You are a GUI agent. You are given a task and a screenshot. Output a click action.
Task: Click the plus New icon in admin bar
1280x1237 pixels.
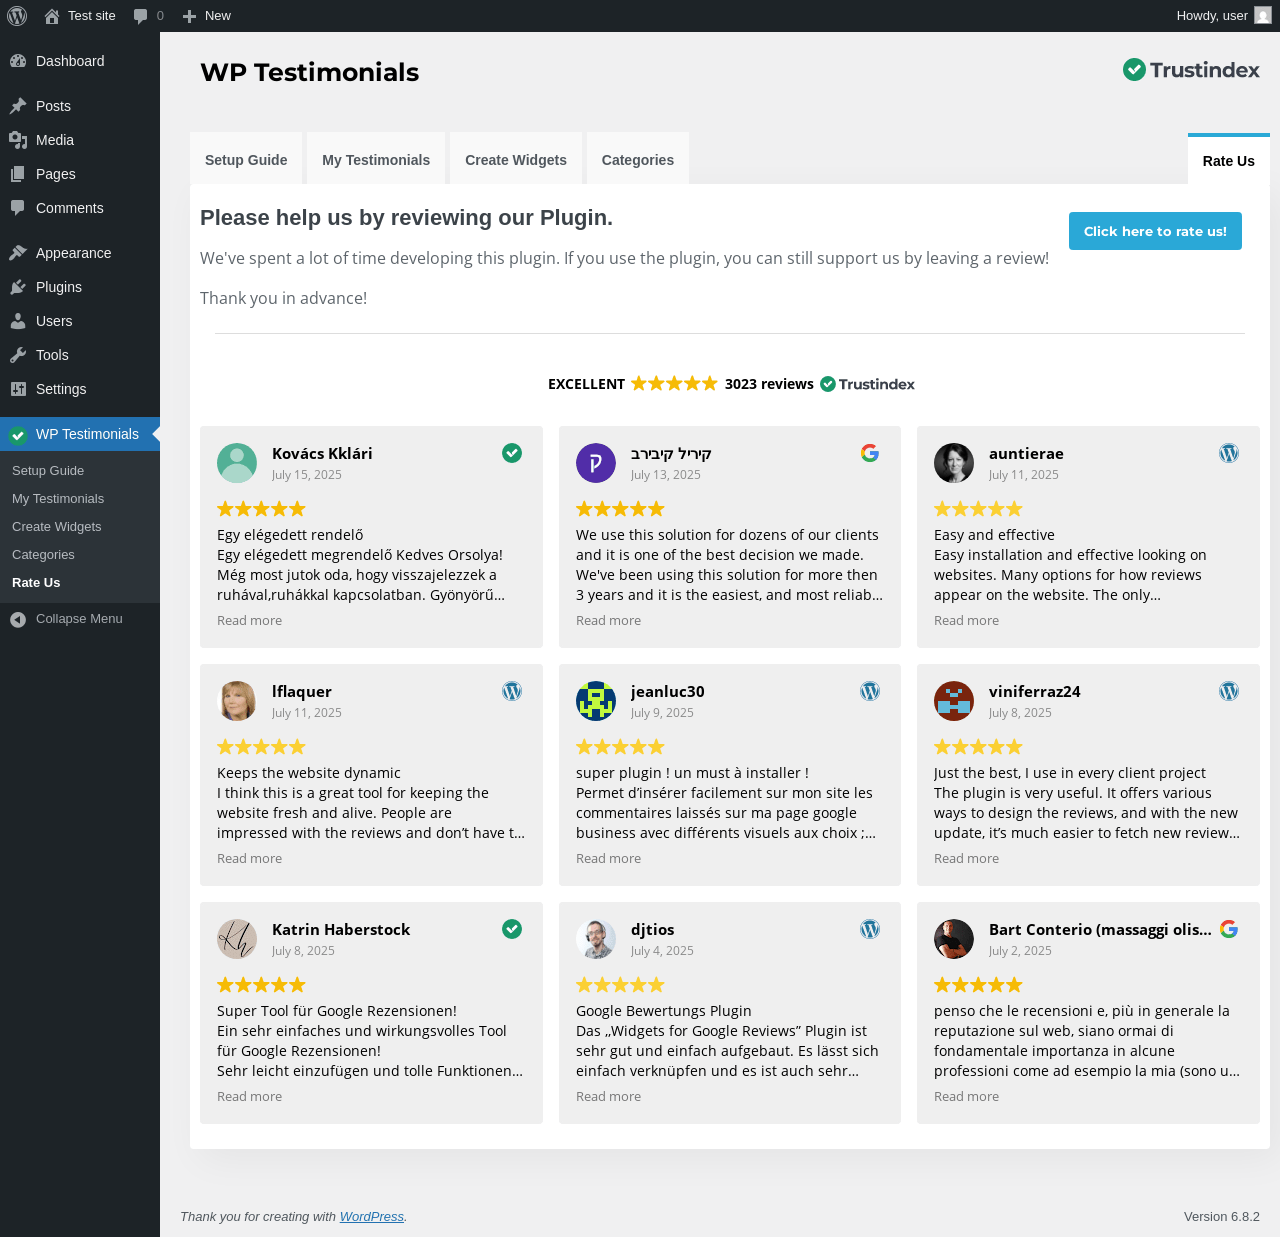tap(189, 16)
